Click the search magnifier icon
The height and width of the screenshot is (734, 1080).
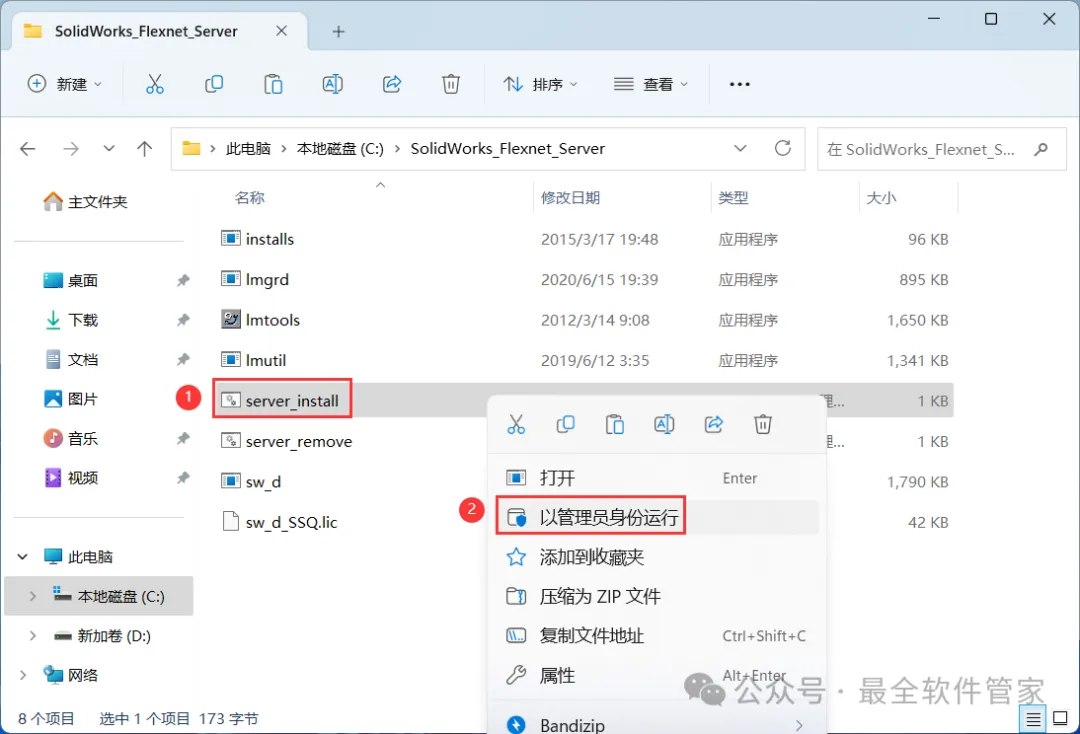(1041, 149)
